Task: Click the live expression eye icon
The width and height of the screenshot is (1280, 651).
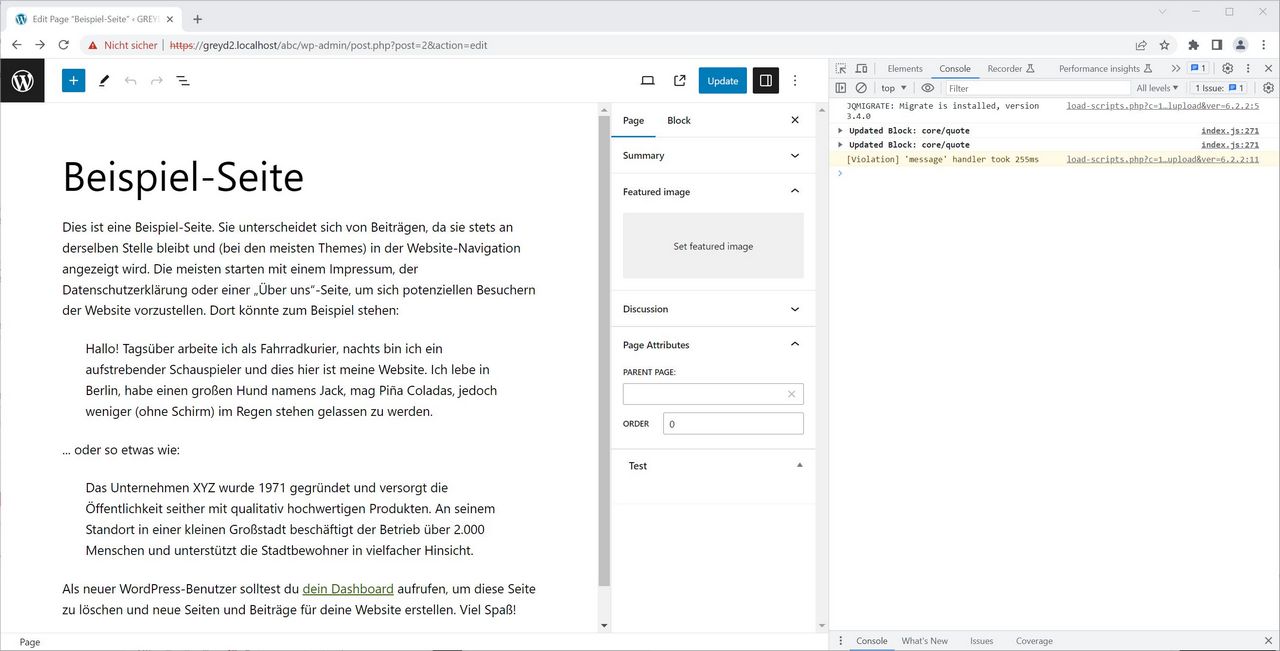Action: 927,88
